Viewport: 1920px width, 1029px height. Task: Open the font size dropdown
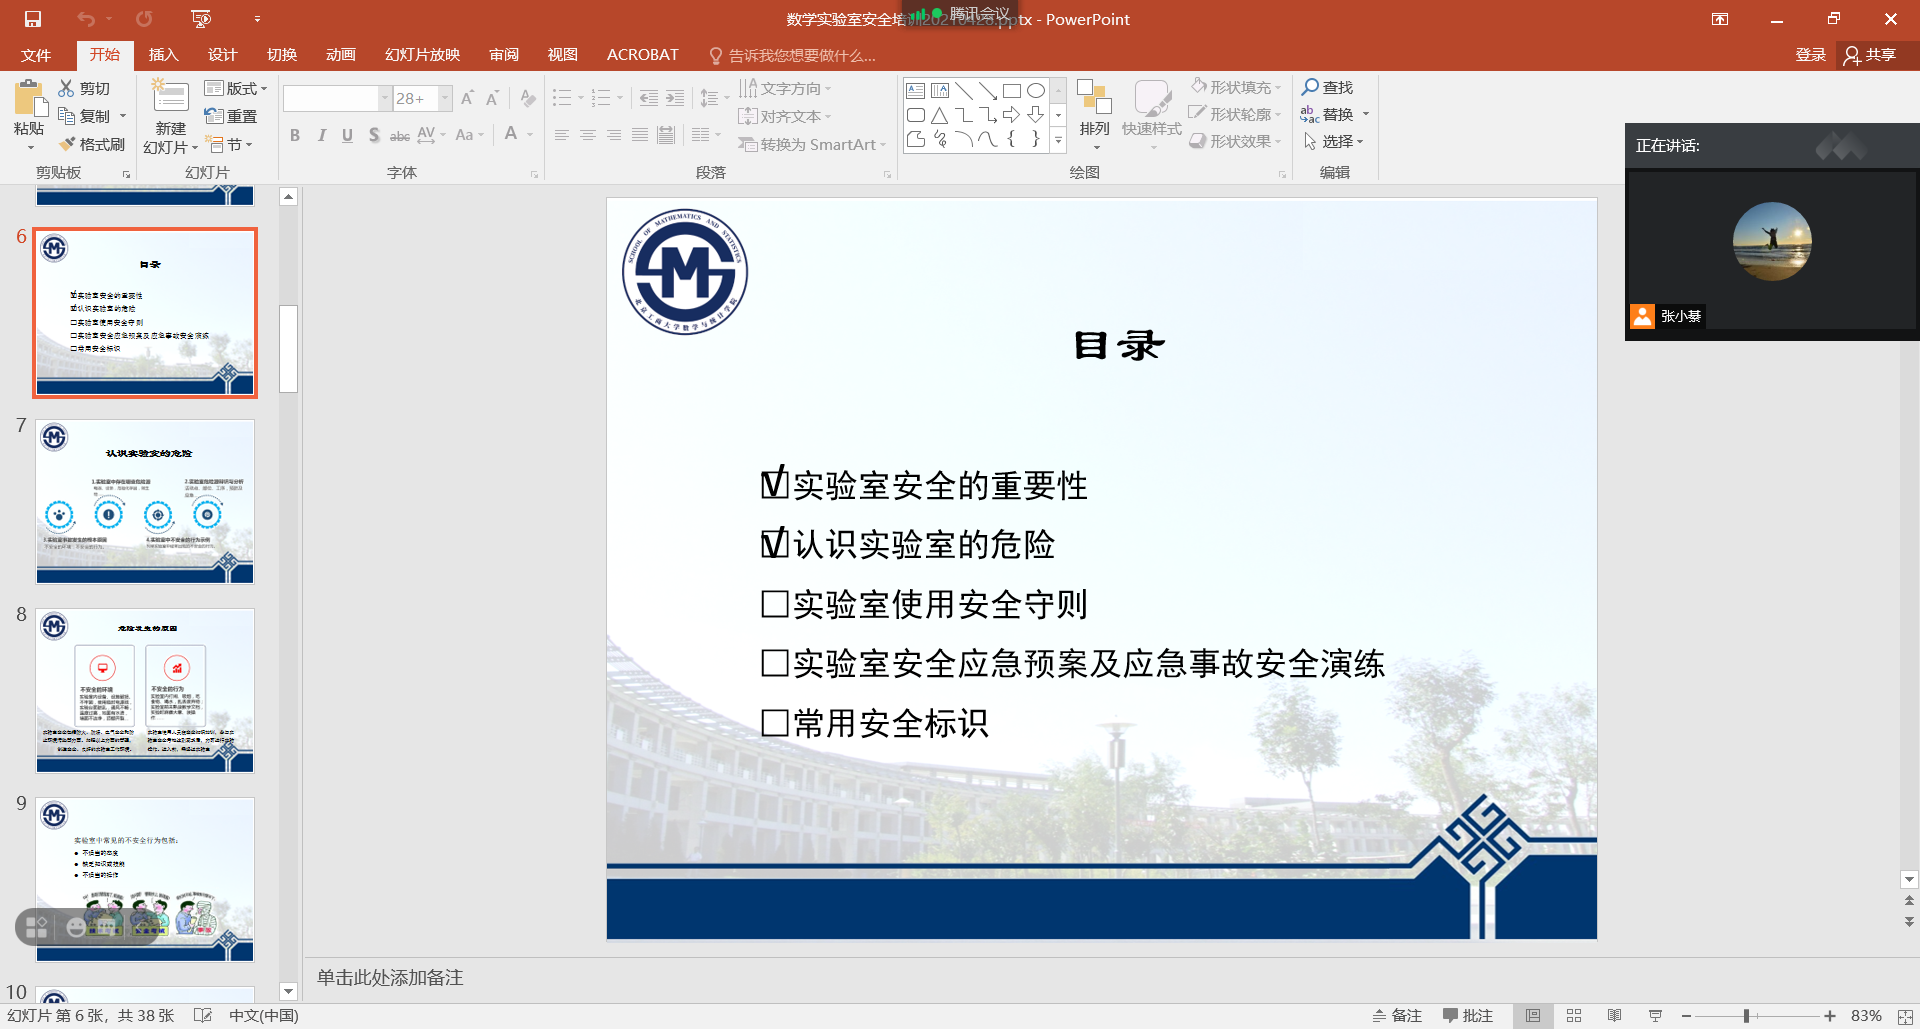tap(444, 98)
